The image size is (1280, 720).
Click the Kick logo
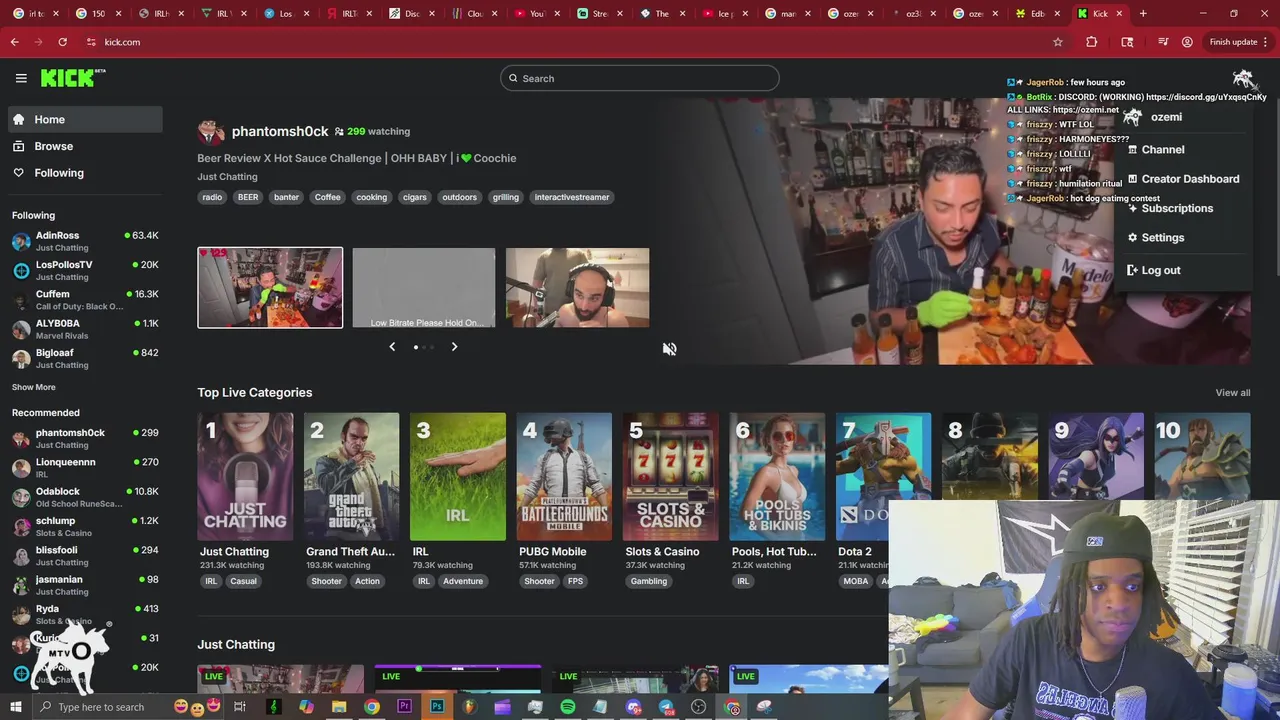(73, 78)
